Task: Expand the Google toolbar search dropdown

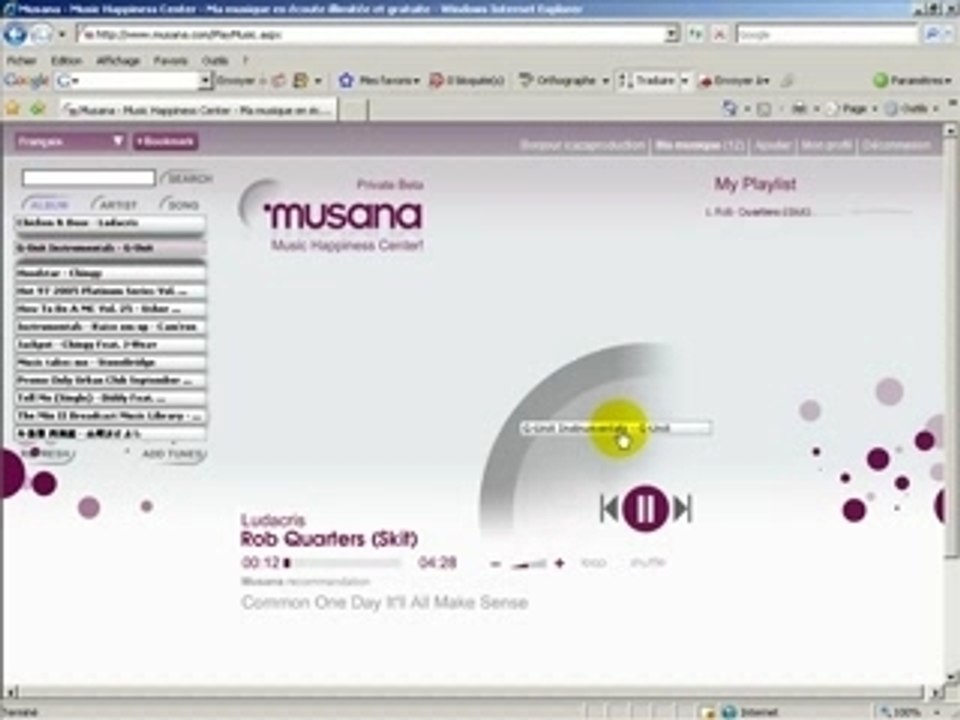Action: tap(205, 80)
